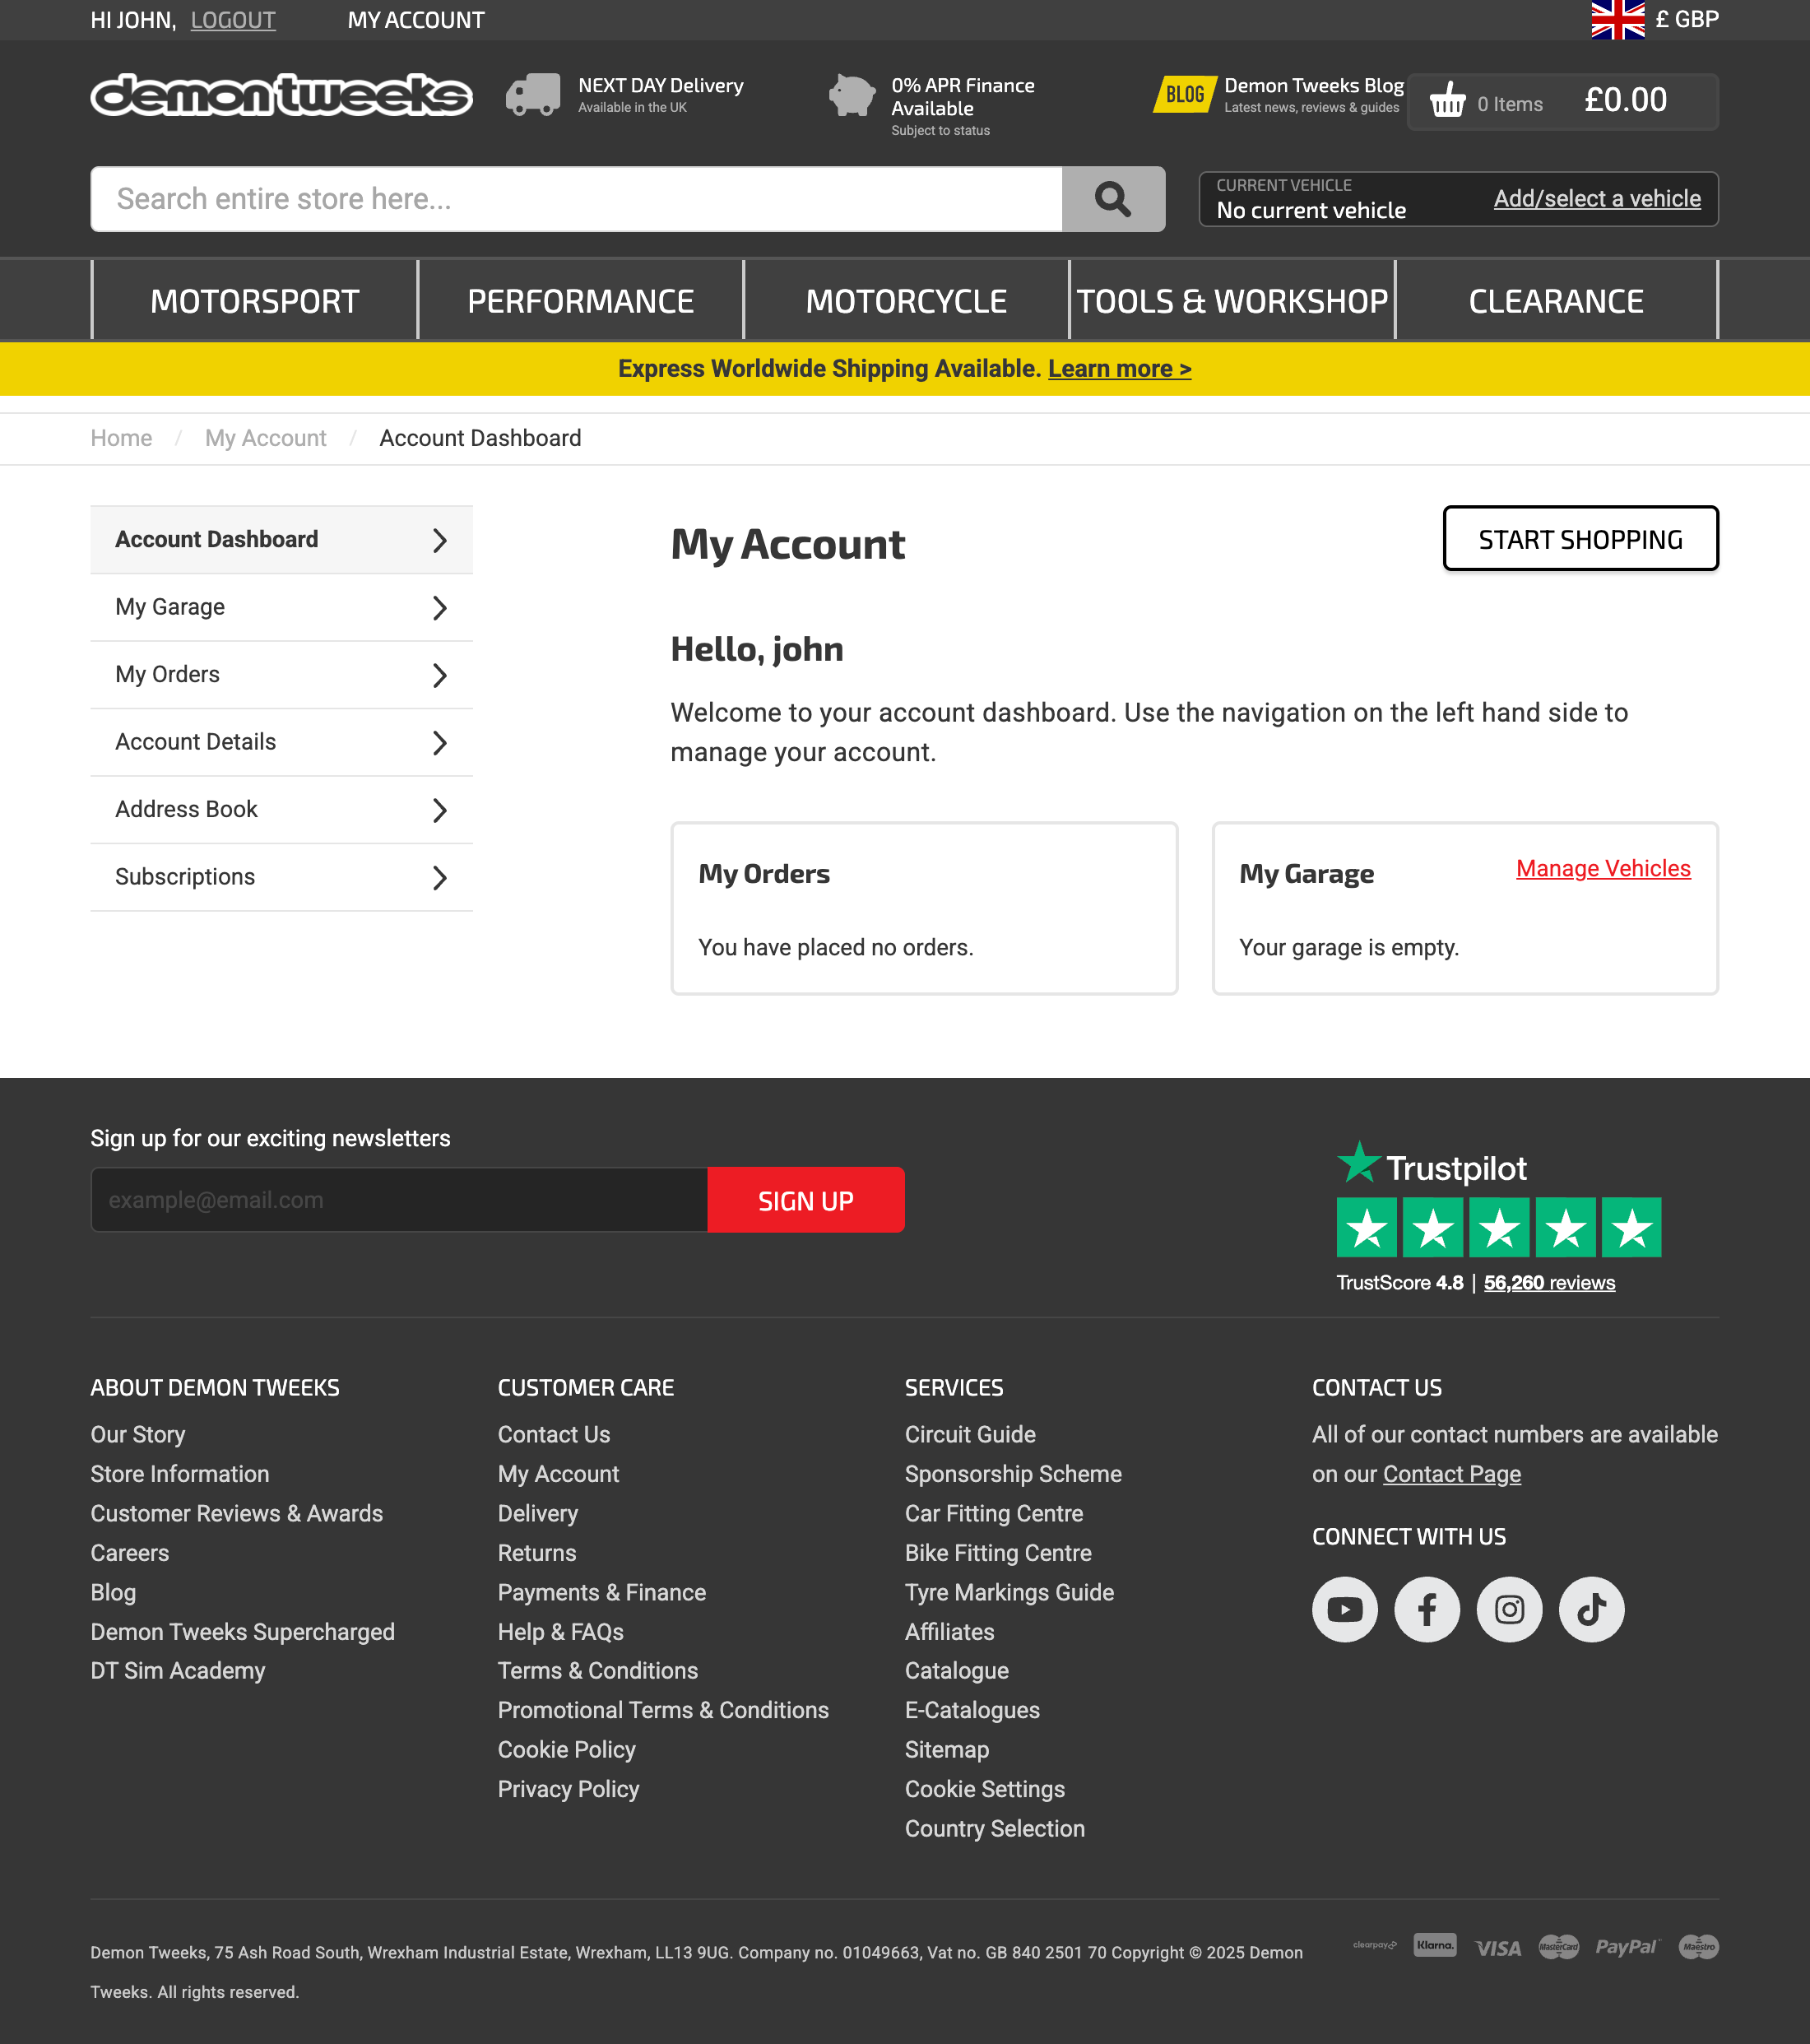Click the Add/select a vehicle link
Image resolution: width=1810 pixels, height=2044 pixels.
1596,199
